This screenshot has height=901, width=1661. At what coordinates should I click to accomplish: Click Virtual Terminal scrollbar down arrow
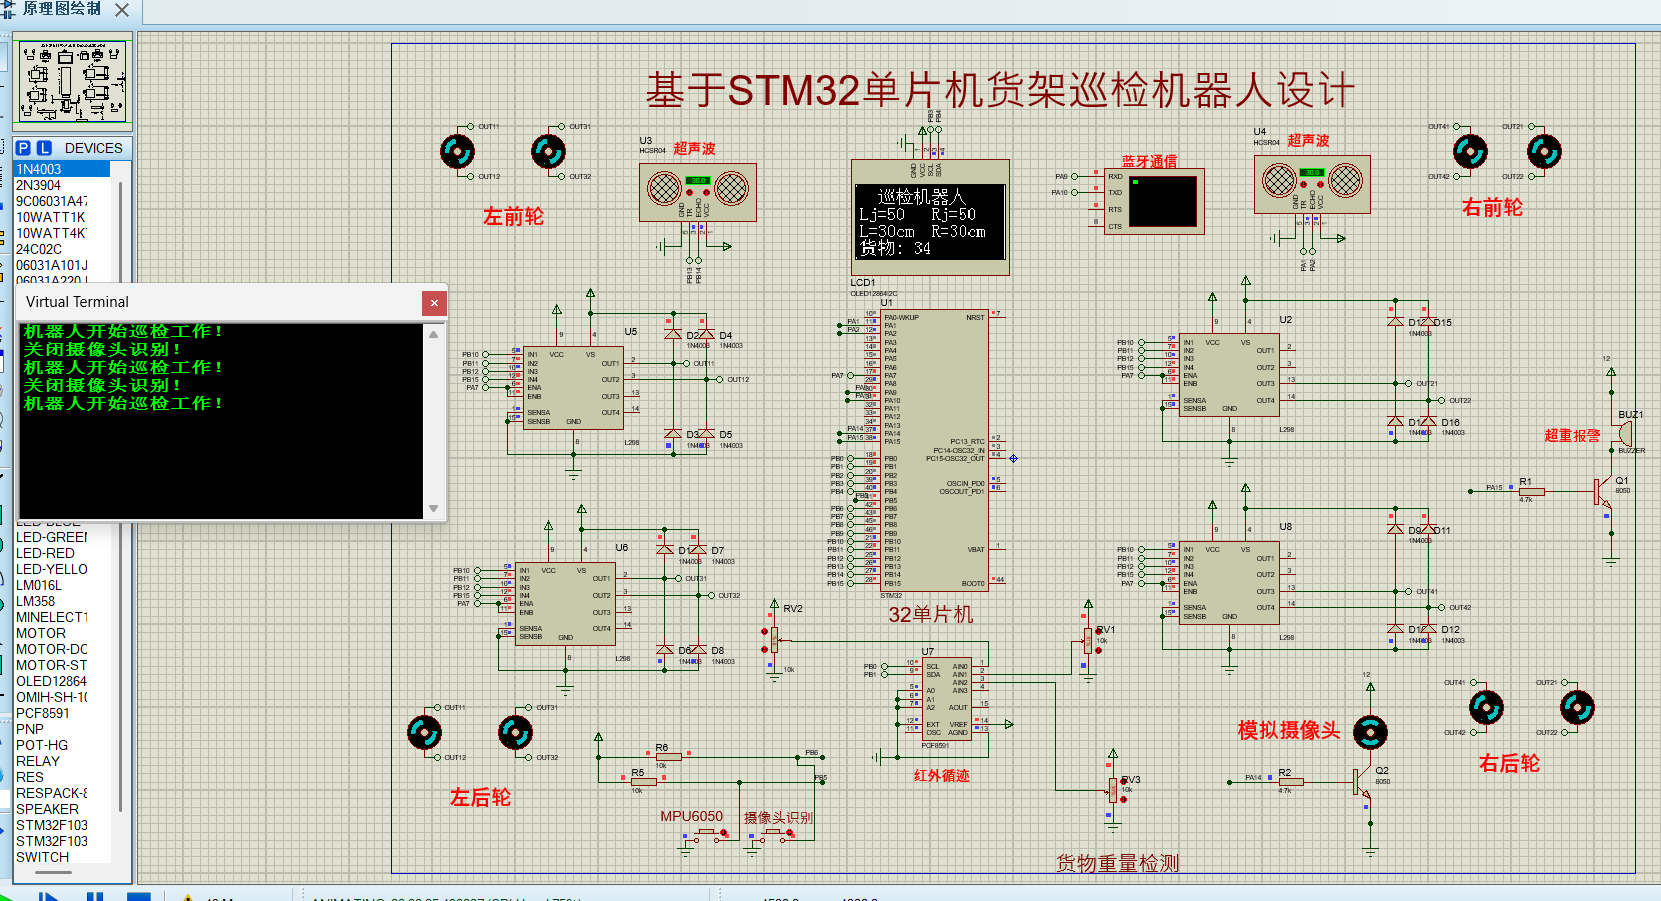[x=434, y=509]
